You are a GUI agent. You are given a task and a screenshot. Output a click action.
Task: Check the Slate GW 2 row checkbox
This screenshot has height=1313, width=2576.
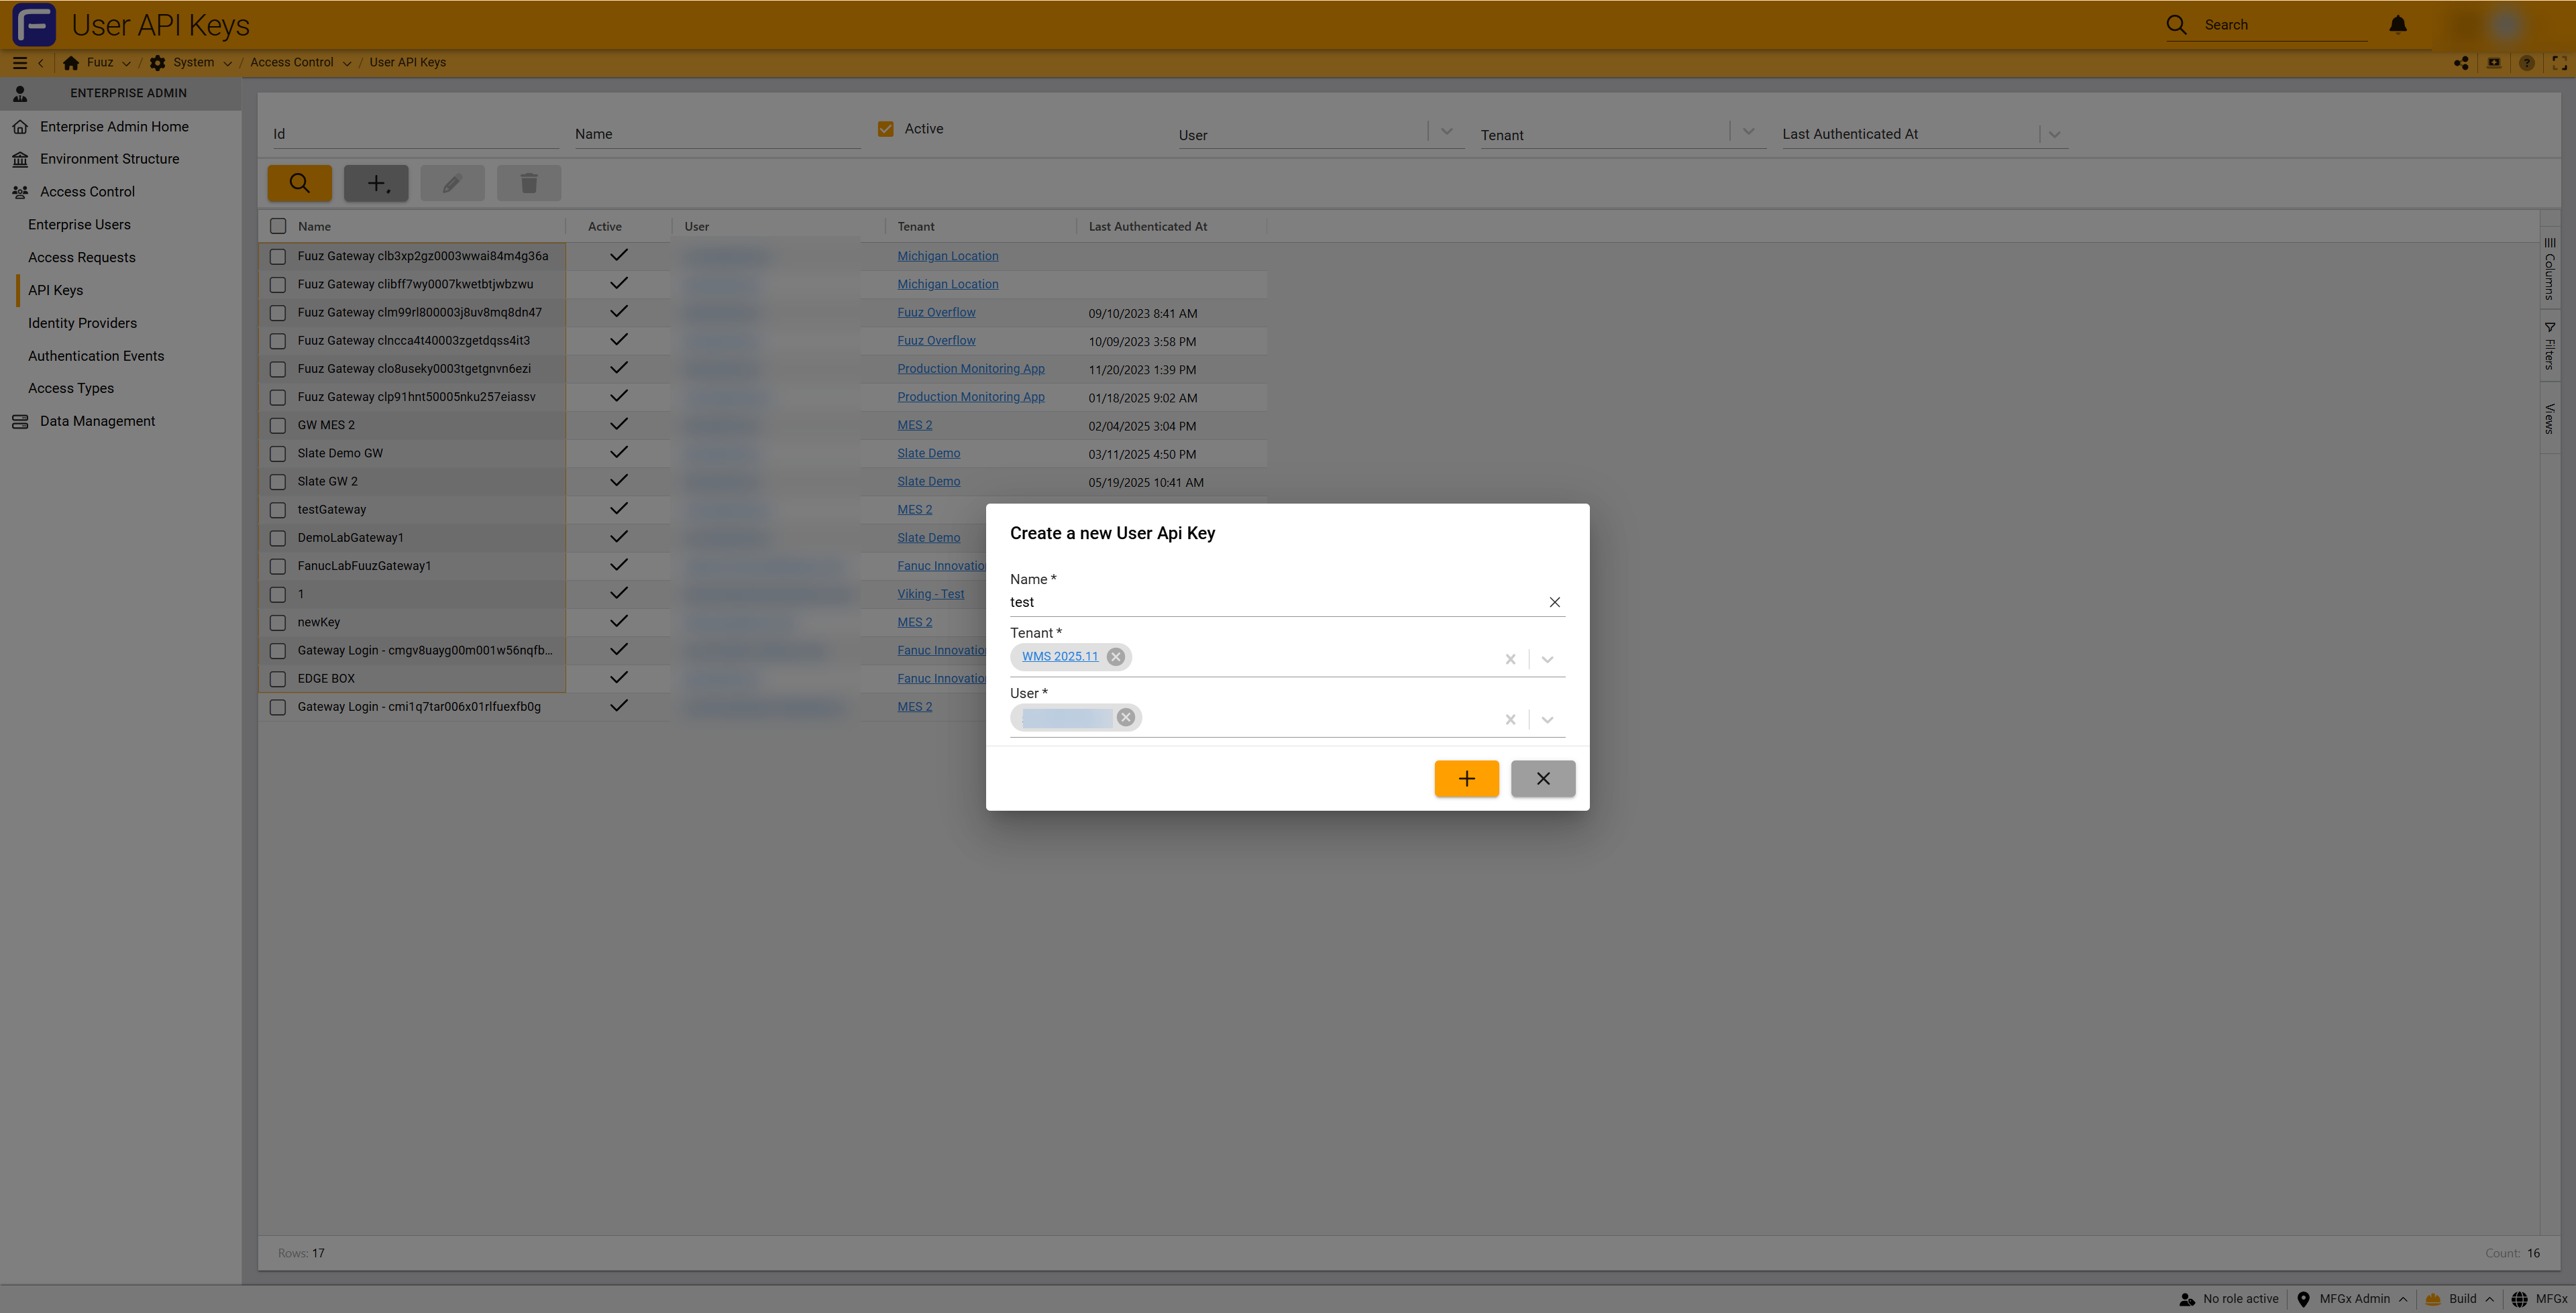tap(278, 481)
